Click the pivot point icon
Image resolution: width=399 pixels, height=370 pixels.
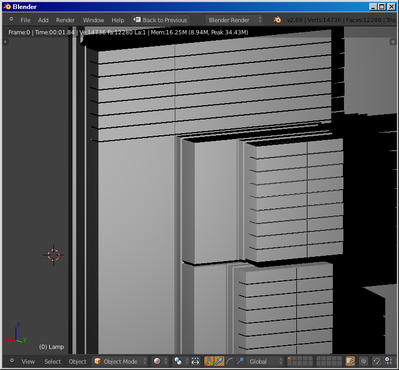tap(178, 361)
